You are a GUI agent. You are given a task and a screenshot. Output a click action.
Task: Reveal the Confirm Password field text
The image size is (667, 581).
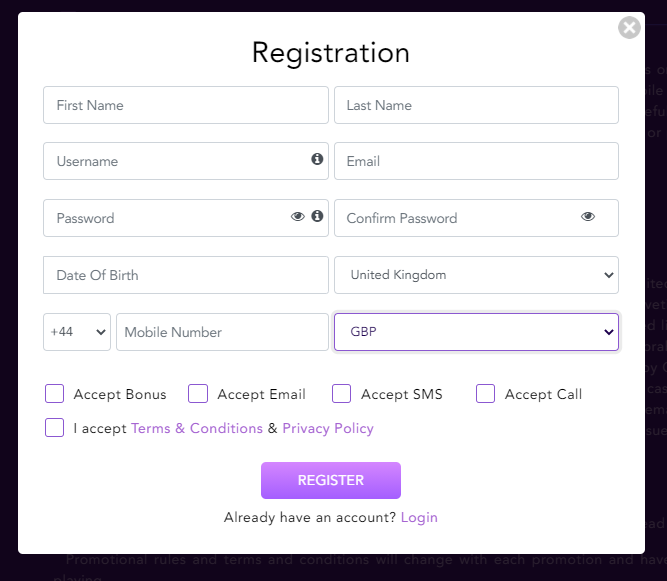click(x=588, y=216)
